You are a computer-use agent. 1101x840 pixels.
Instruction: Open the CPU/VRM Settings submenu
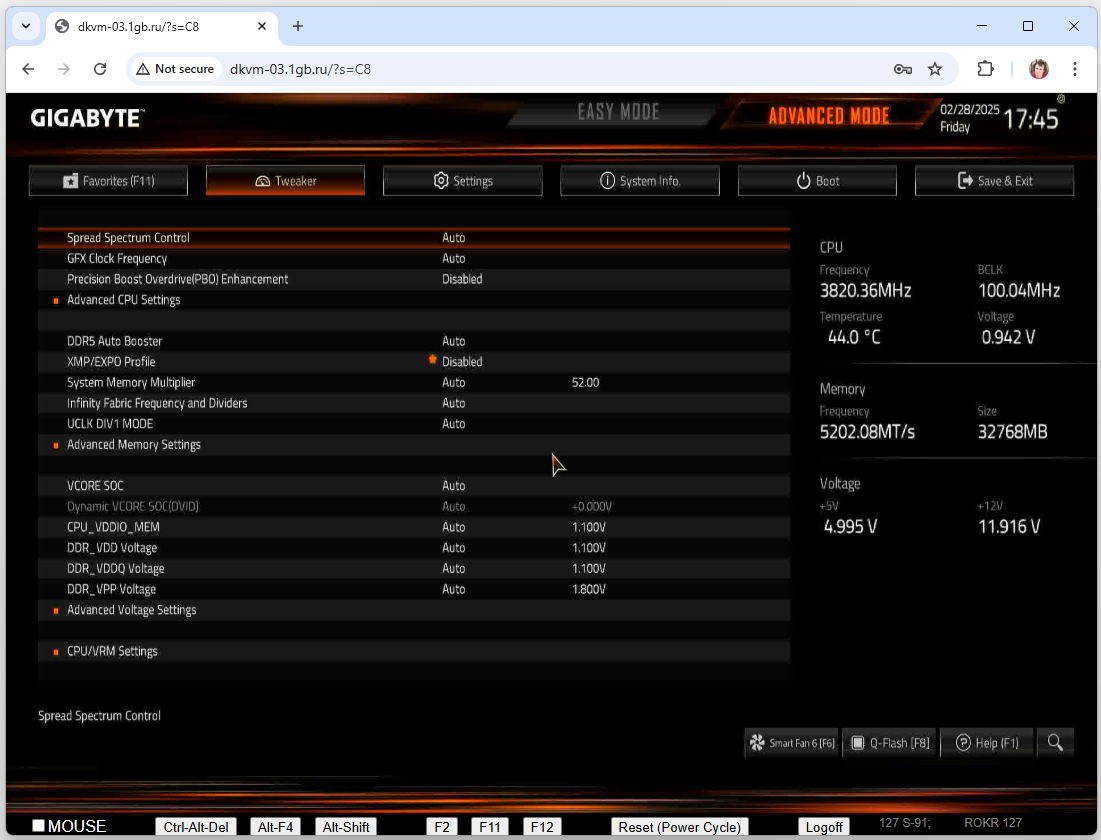(112, 651)
